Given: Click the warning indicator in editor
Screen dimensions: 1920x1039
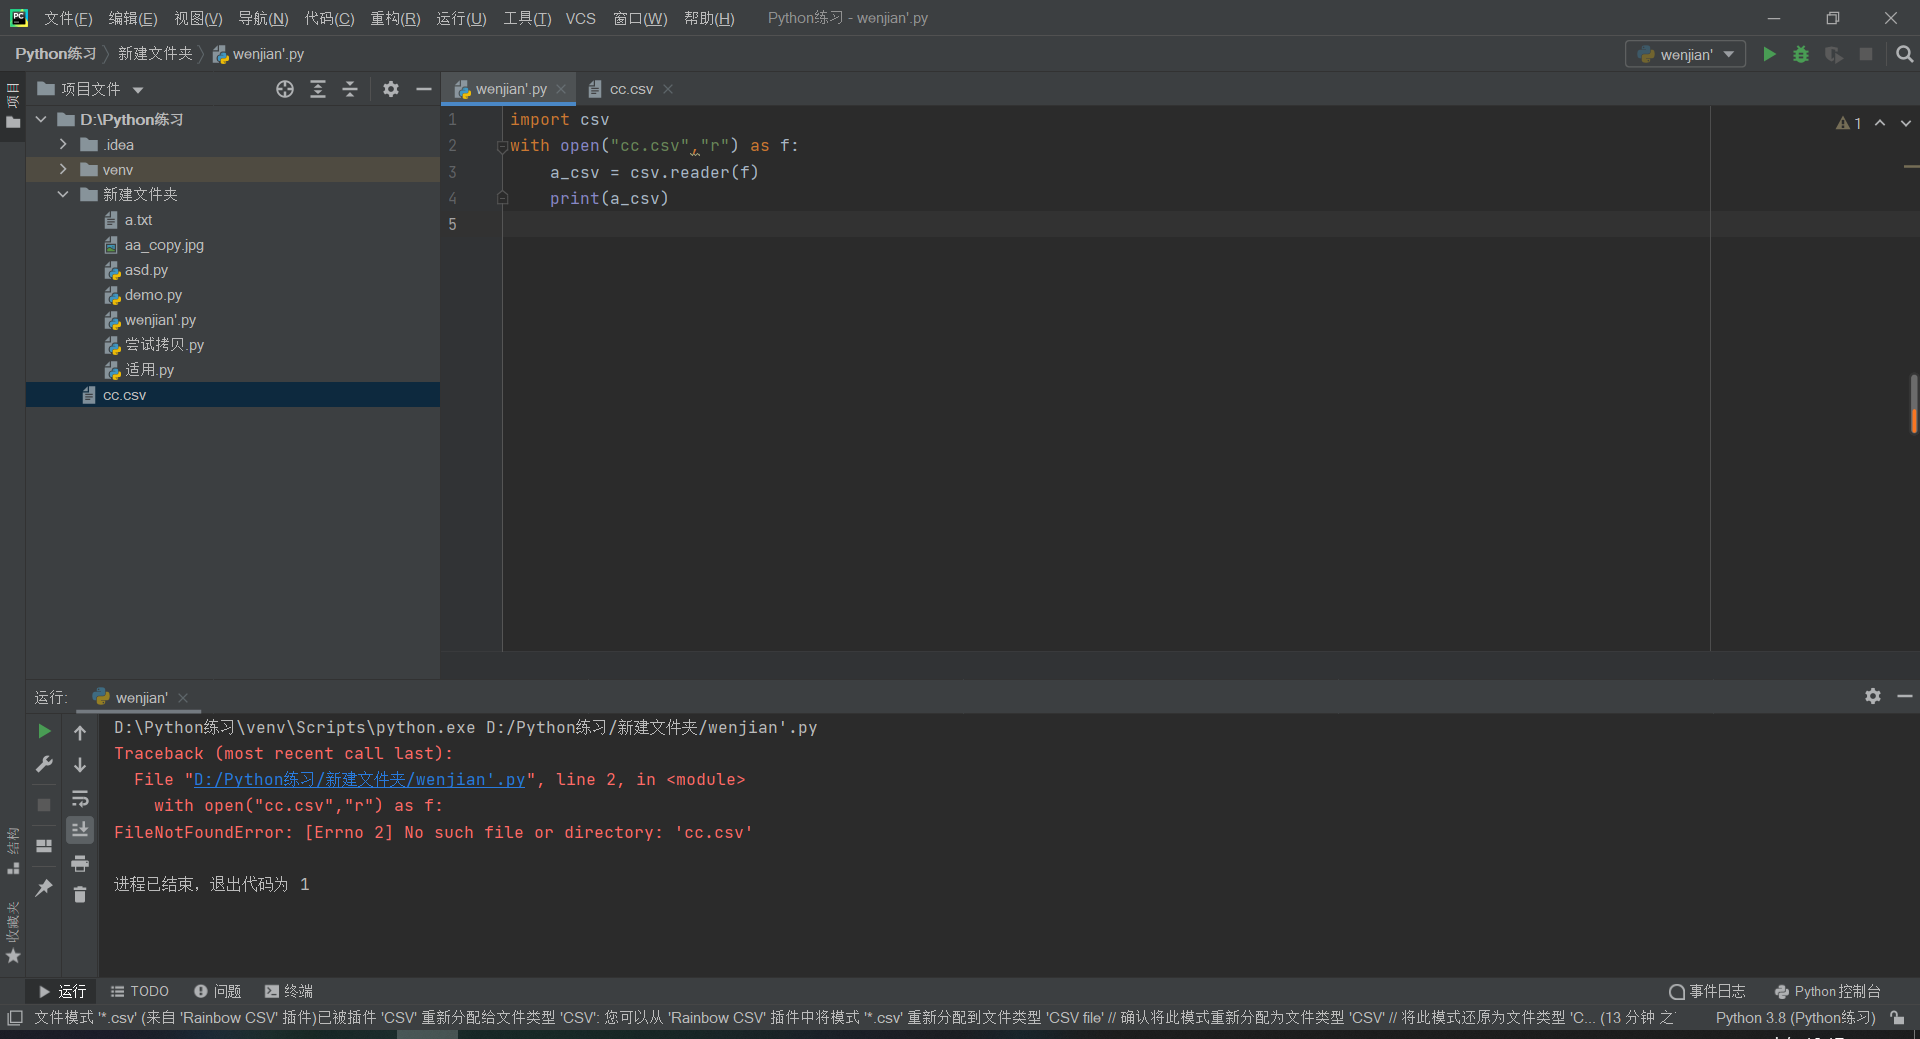Looking at the screenshot, I should [1849, 123].
